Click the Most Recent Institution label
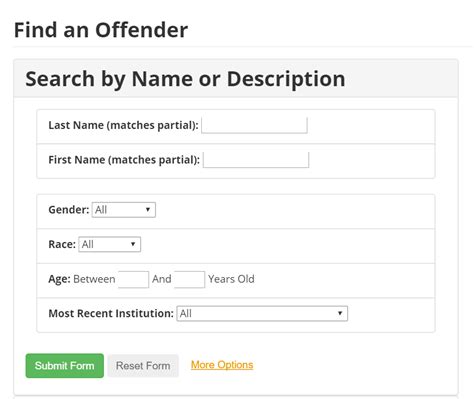 click(x=111, y=314)
